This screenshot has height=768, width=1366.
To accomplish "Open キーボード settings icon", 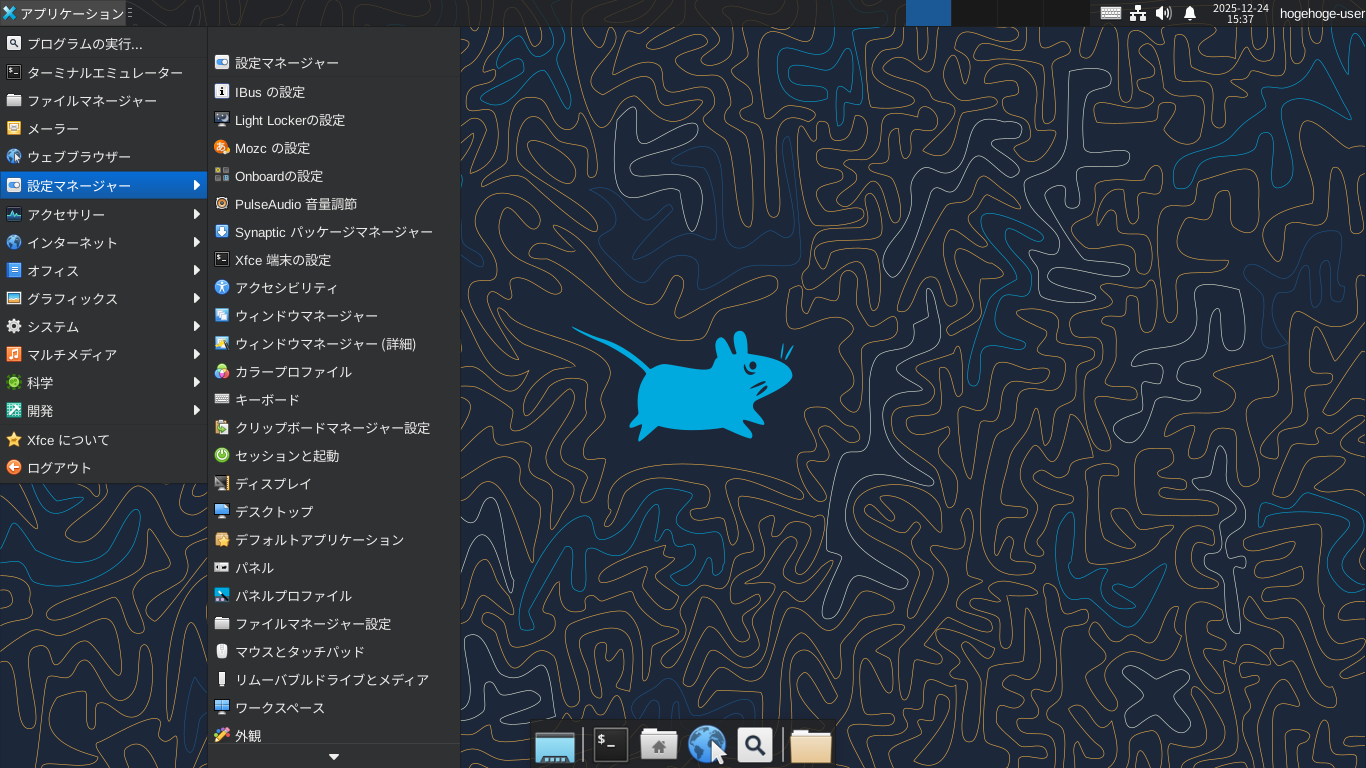I will click(x=222, y=400).
